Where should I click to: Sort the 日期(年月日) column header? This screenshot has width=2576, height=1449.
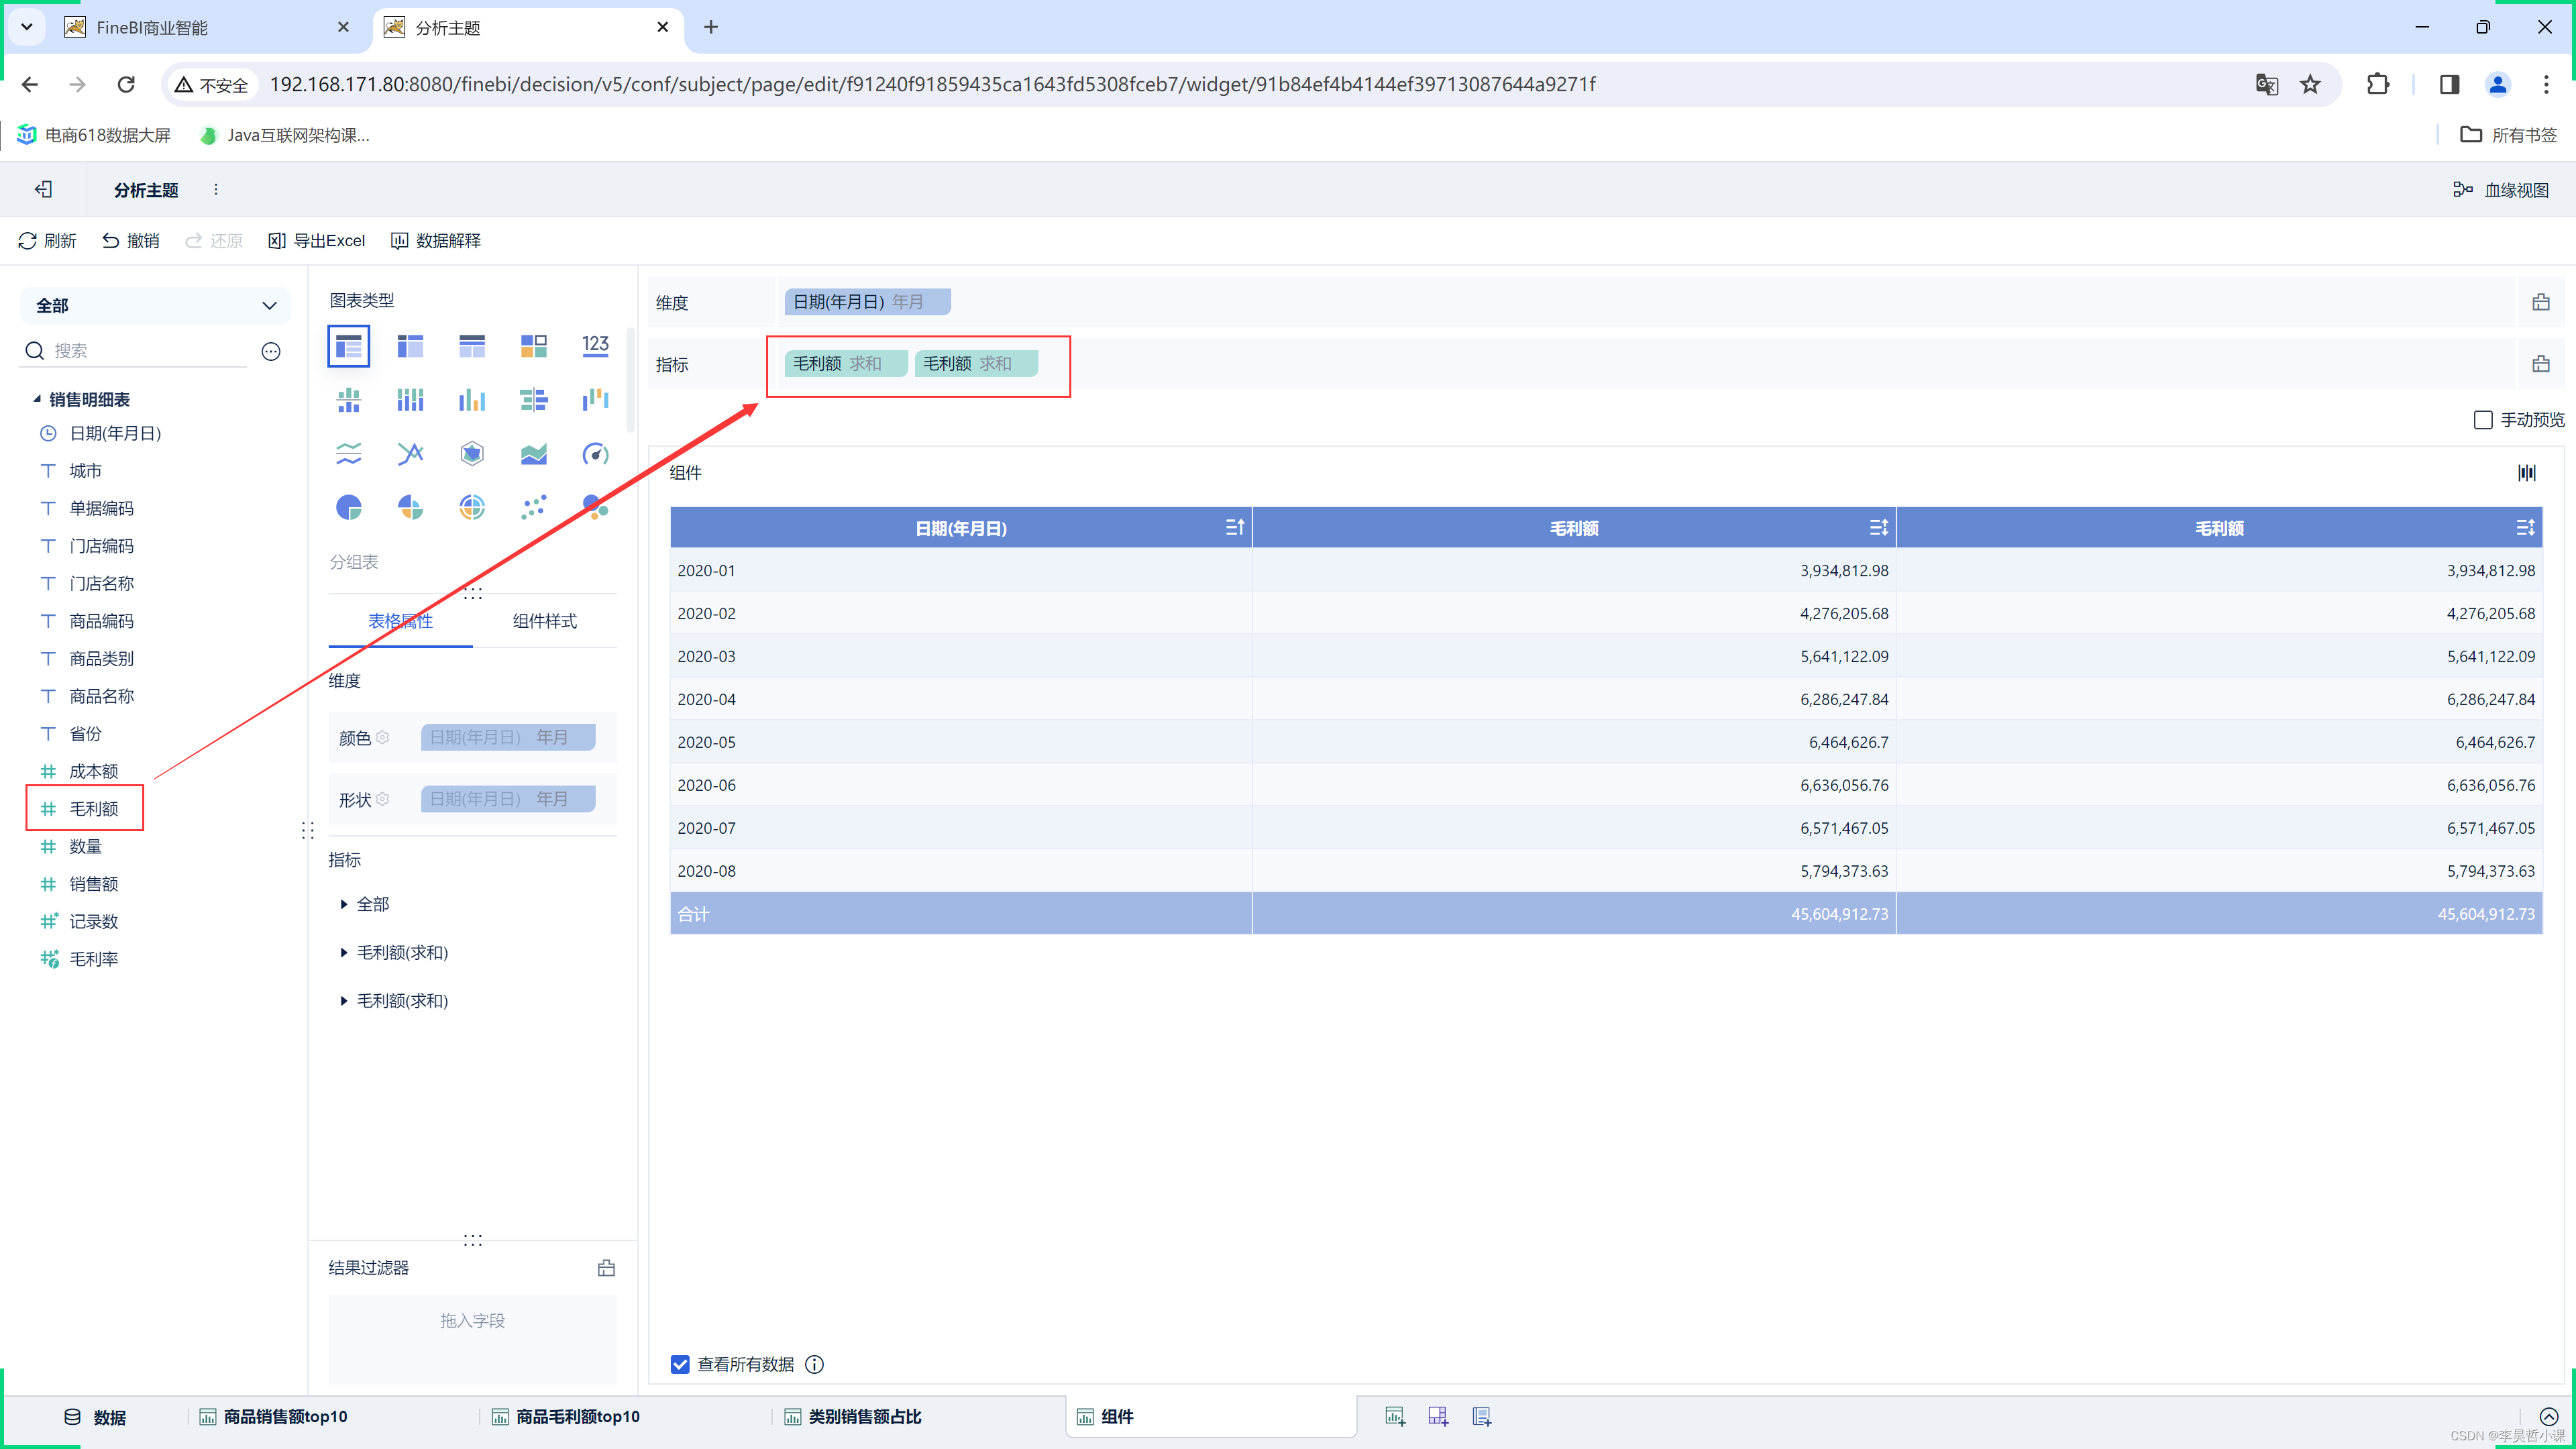[x=1235, y=527]
